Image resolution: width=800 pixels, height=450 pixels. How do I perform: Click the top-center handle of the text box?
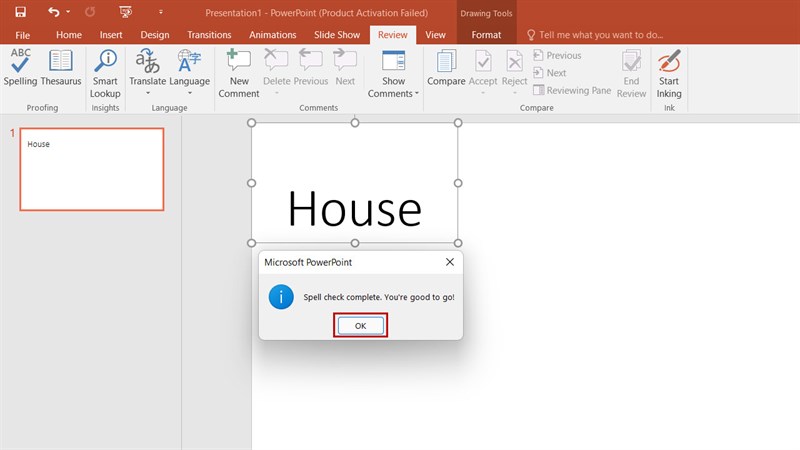pos(355,122)
